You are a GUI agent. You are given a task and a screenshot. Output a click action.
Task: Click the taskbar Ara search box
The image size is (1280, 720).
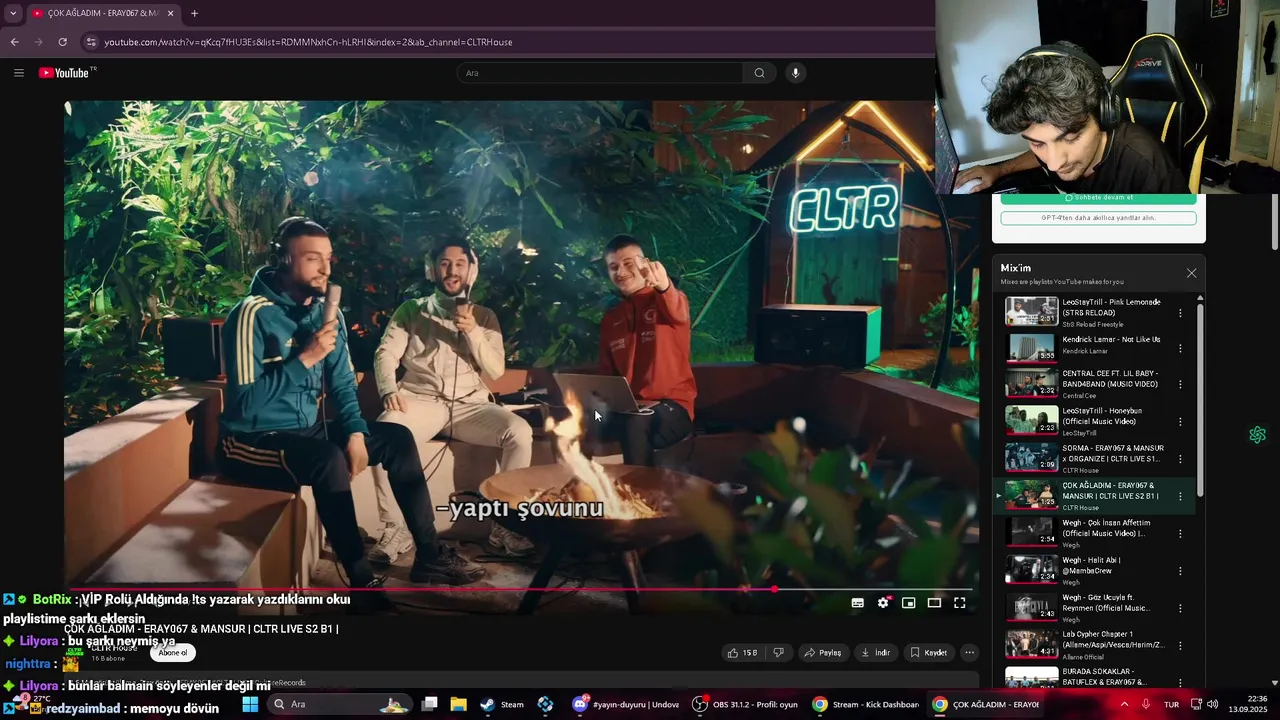click(340, 704)
